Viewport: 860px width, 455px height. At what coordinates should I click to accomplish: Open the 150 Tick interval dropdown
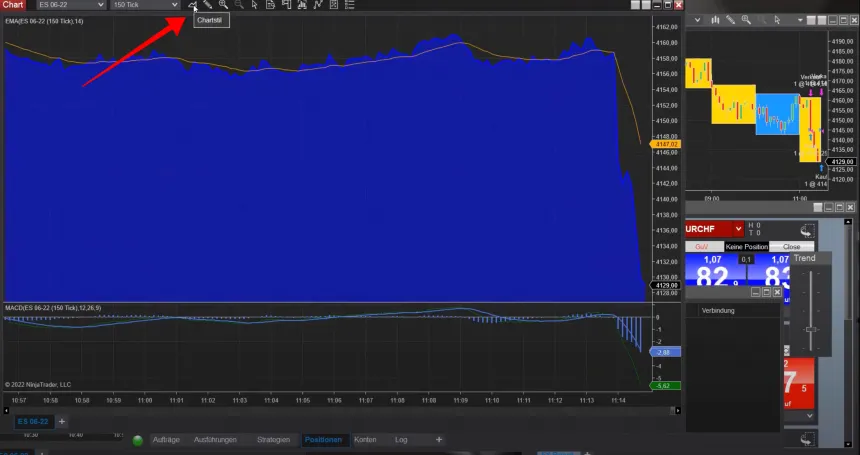tap(145, 5)
